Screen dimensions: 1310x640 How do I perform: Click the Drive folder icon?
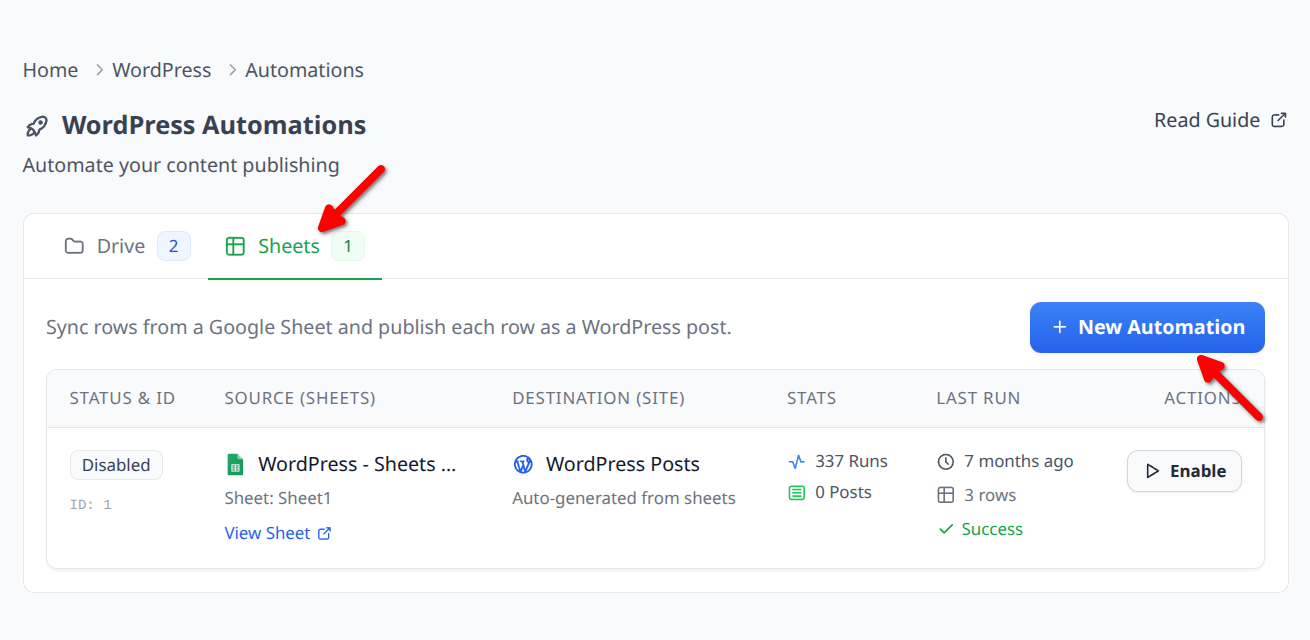(74, 246)
